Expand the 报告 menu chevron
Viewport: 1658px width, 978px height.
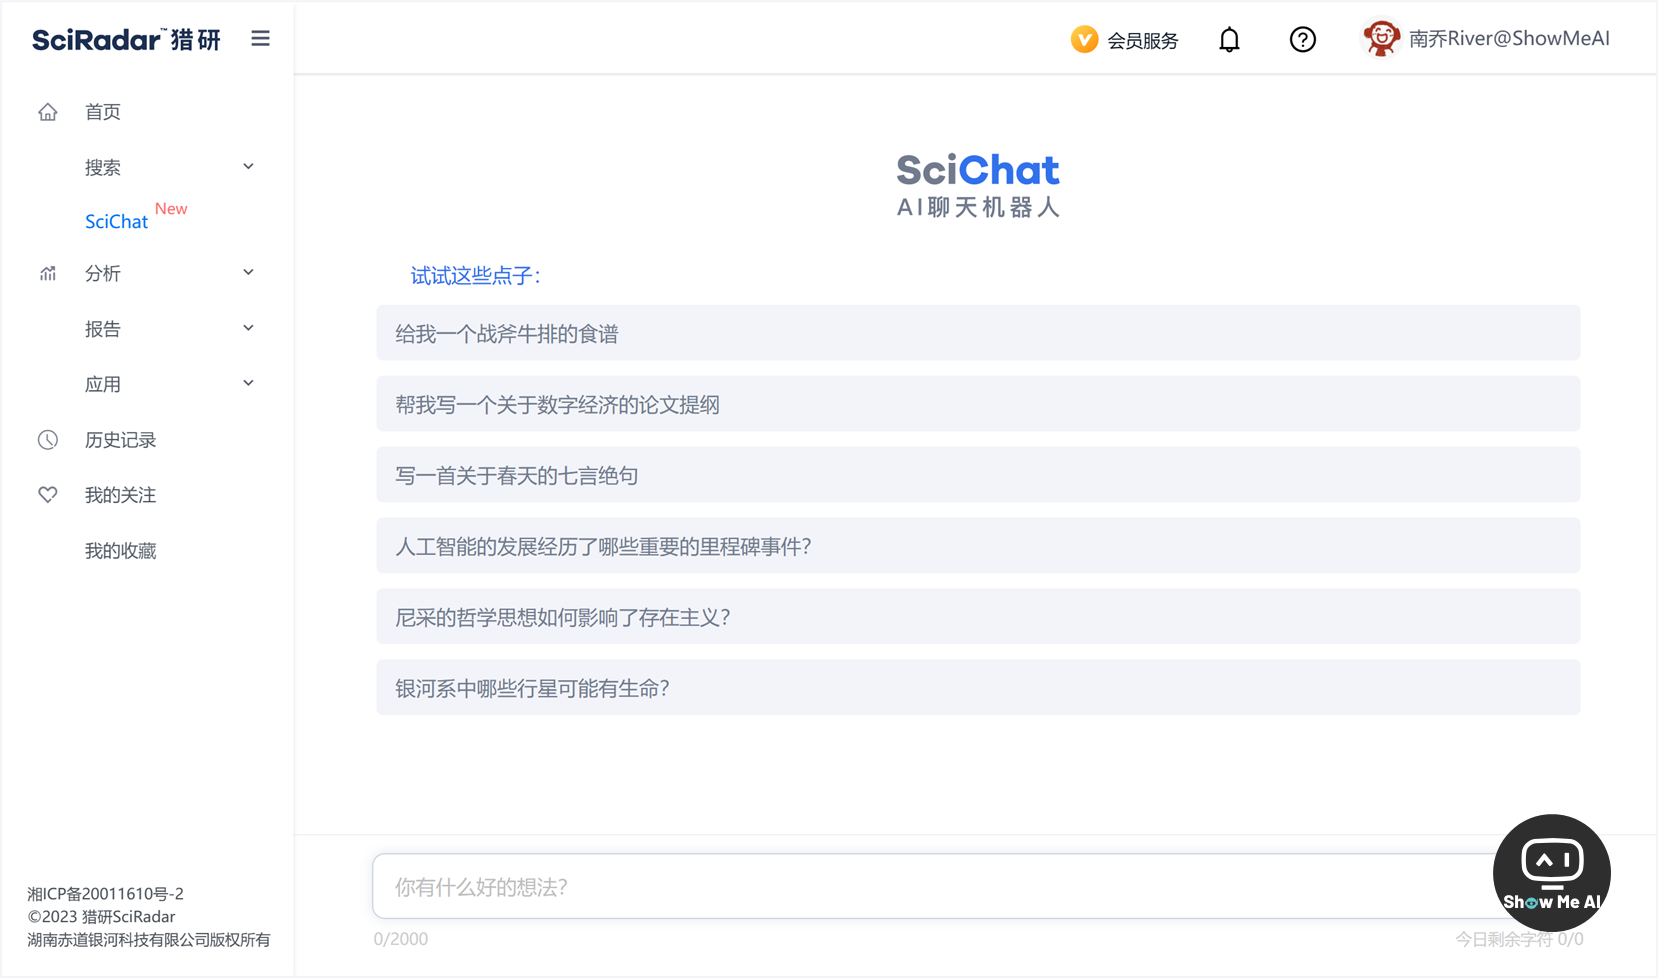click(x=248, y=328)
